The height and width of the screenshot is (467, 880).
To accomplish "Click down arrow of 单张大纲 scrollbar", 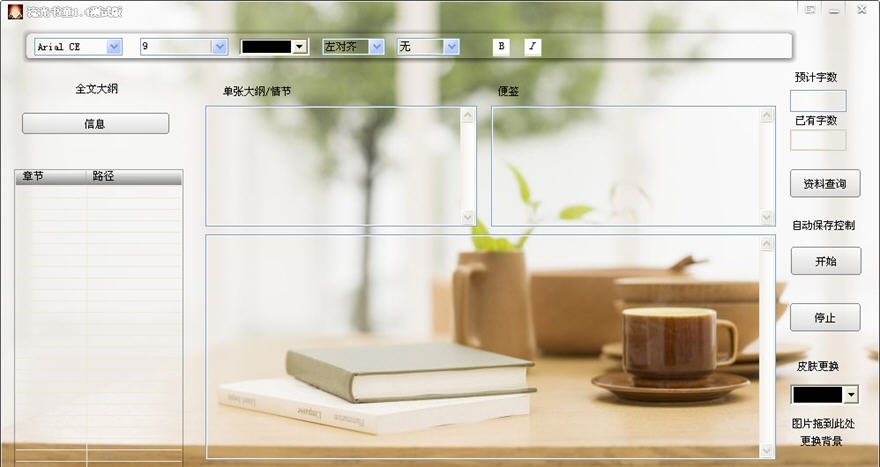I will (x=468, y=217).
